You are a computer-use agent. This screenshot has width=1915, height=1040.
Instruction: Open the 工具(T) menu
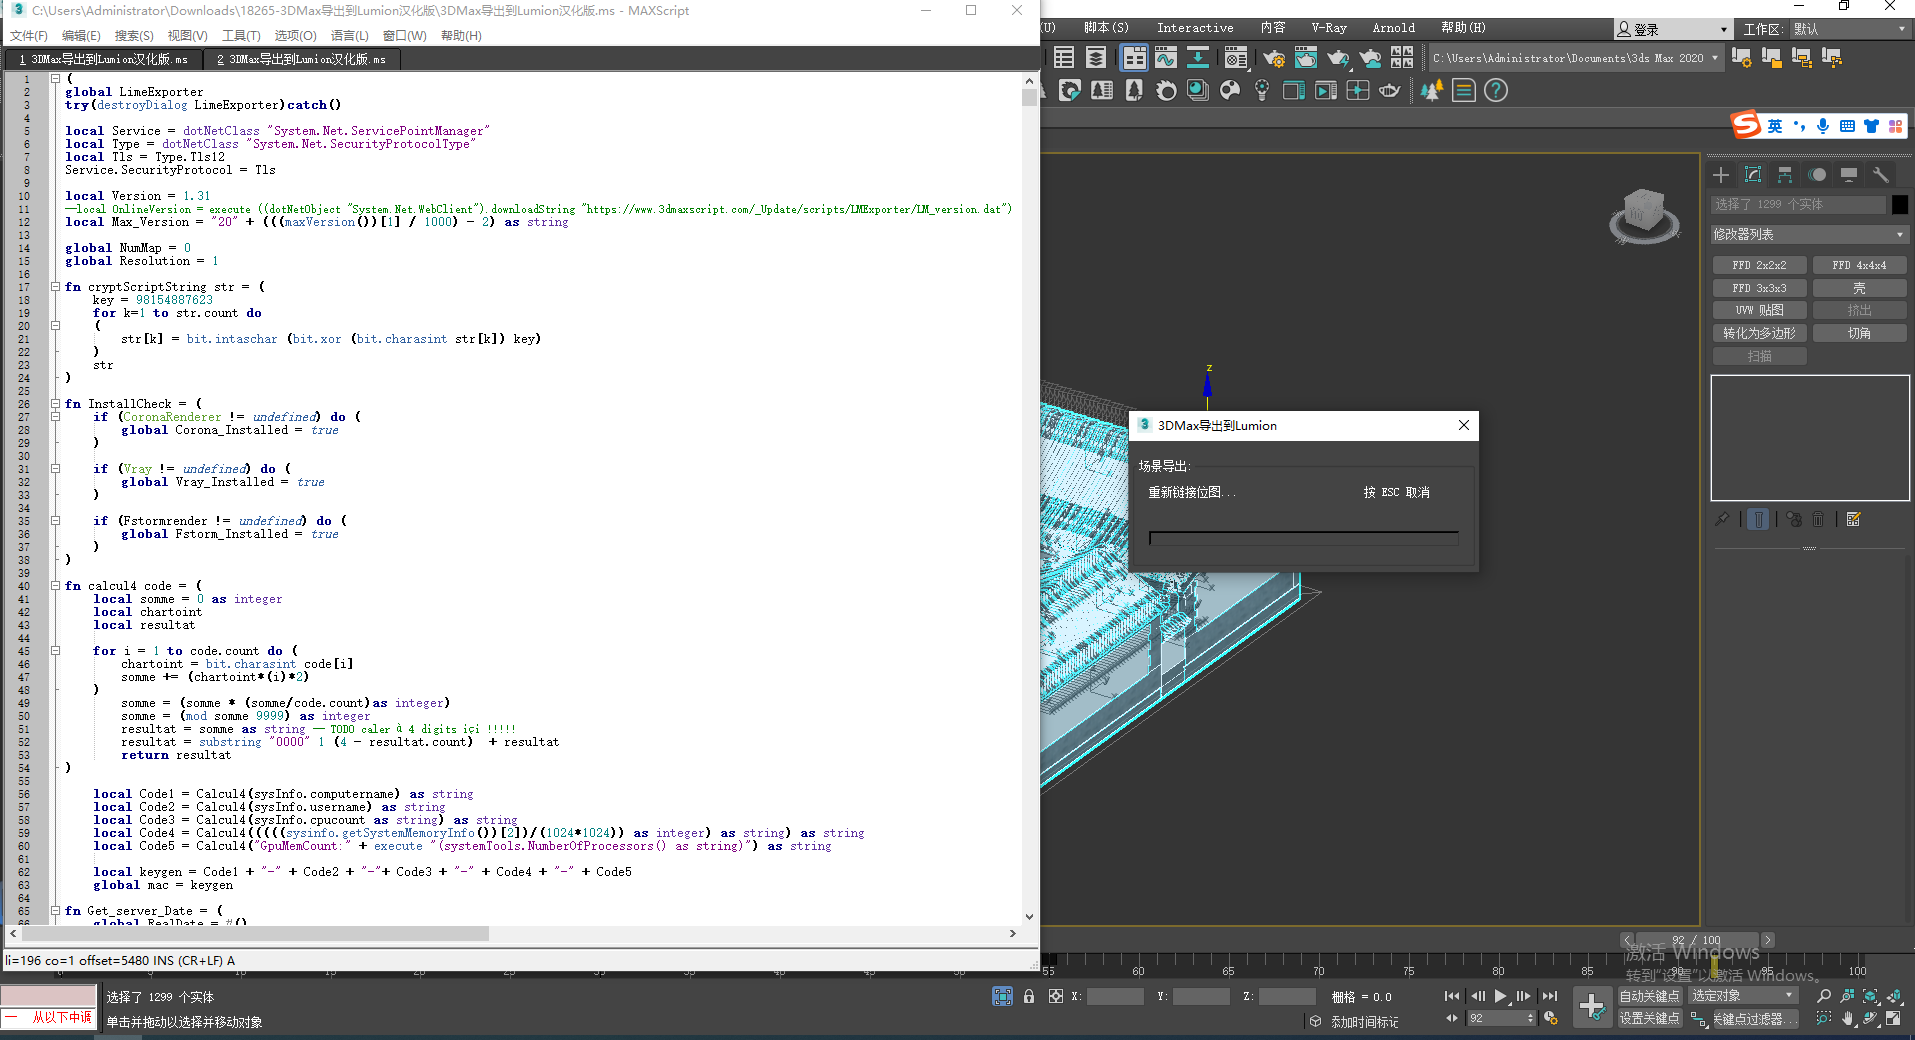[x=241, y=35]
